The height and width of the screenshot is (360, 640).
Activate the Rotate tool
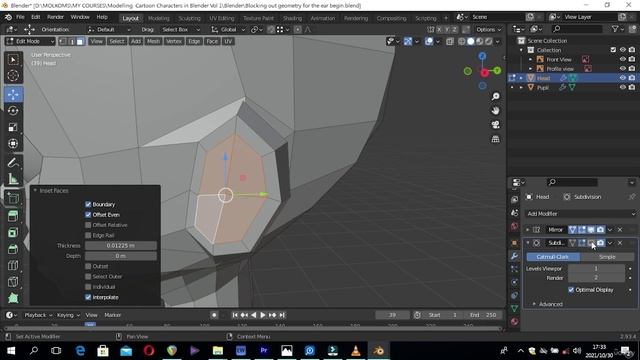(13, 111)
